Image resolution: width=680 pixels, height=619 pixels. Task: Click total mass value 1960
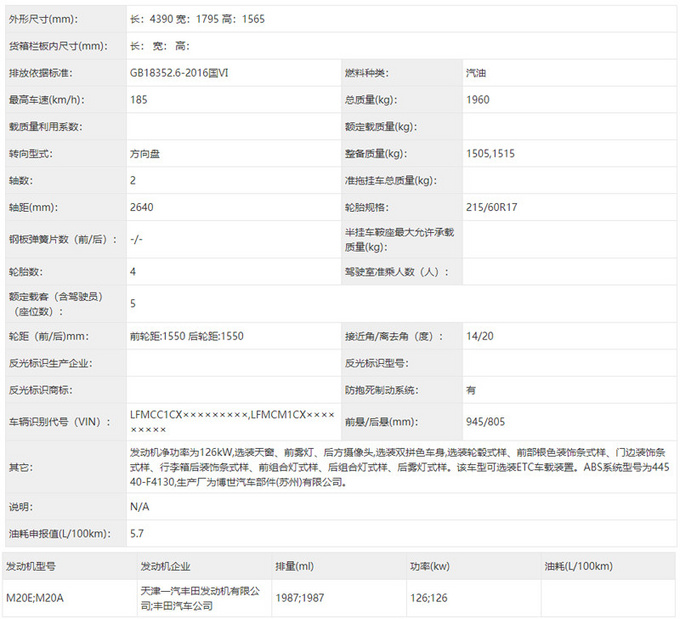tap(478, 100)
